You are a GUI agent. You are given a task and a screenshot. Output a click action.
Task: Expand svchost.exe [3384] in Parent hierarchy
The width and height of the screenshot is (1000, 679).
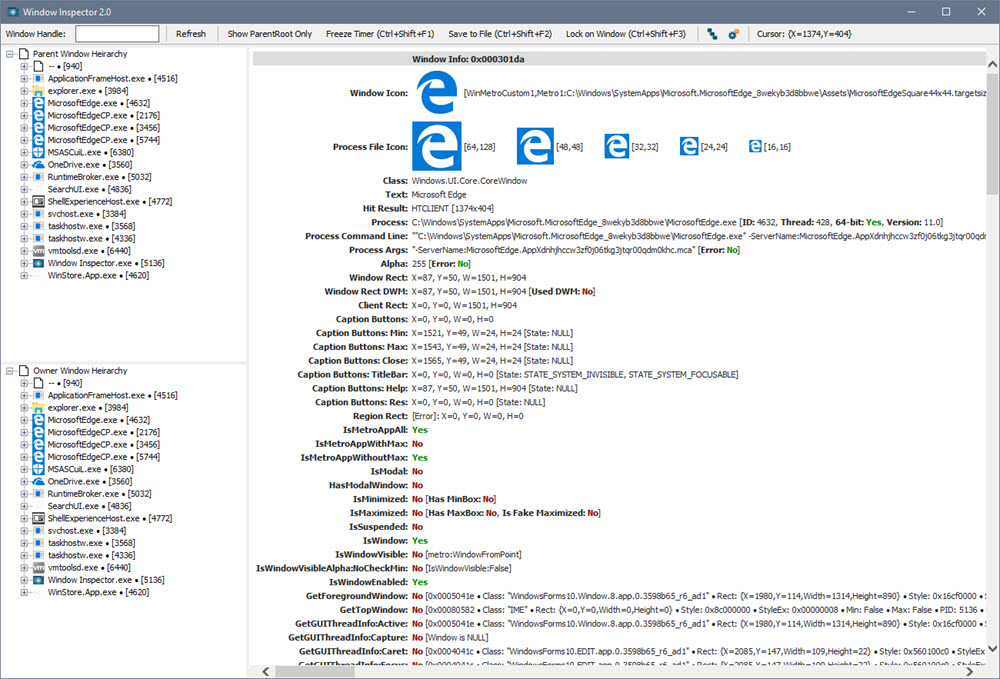point(24,214)
